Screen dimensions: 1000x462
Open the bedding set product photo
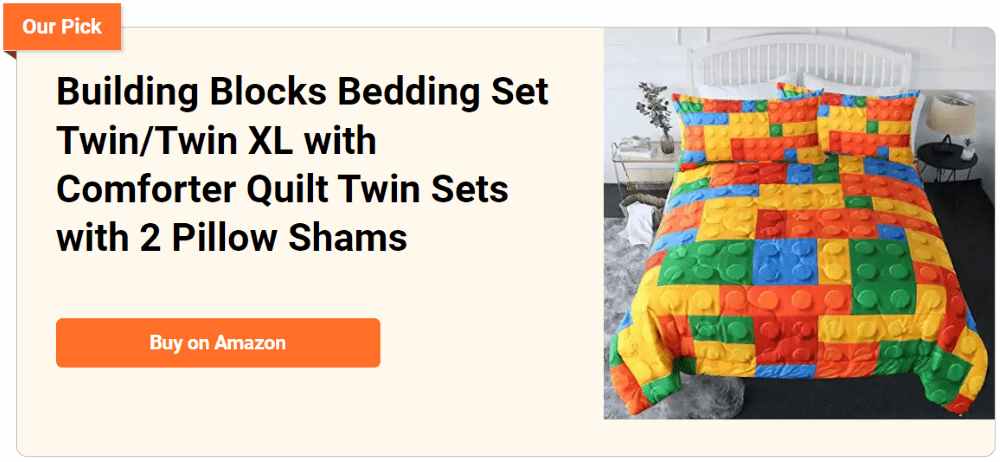tap(799, 223)
